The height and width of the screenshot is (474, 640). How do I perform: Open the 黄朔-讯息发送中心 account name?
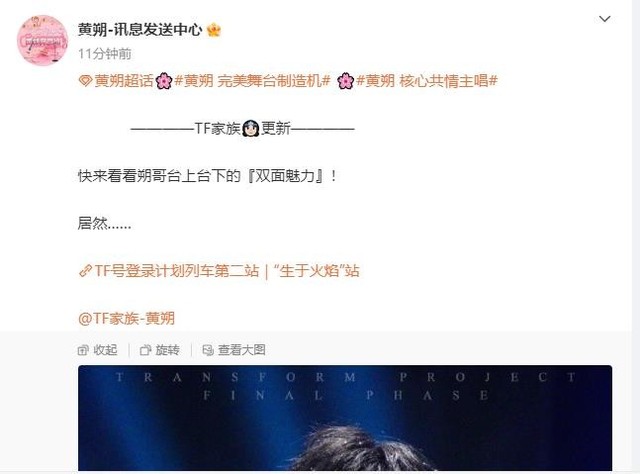[x=140, y=30]
